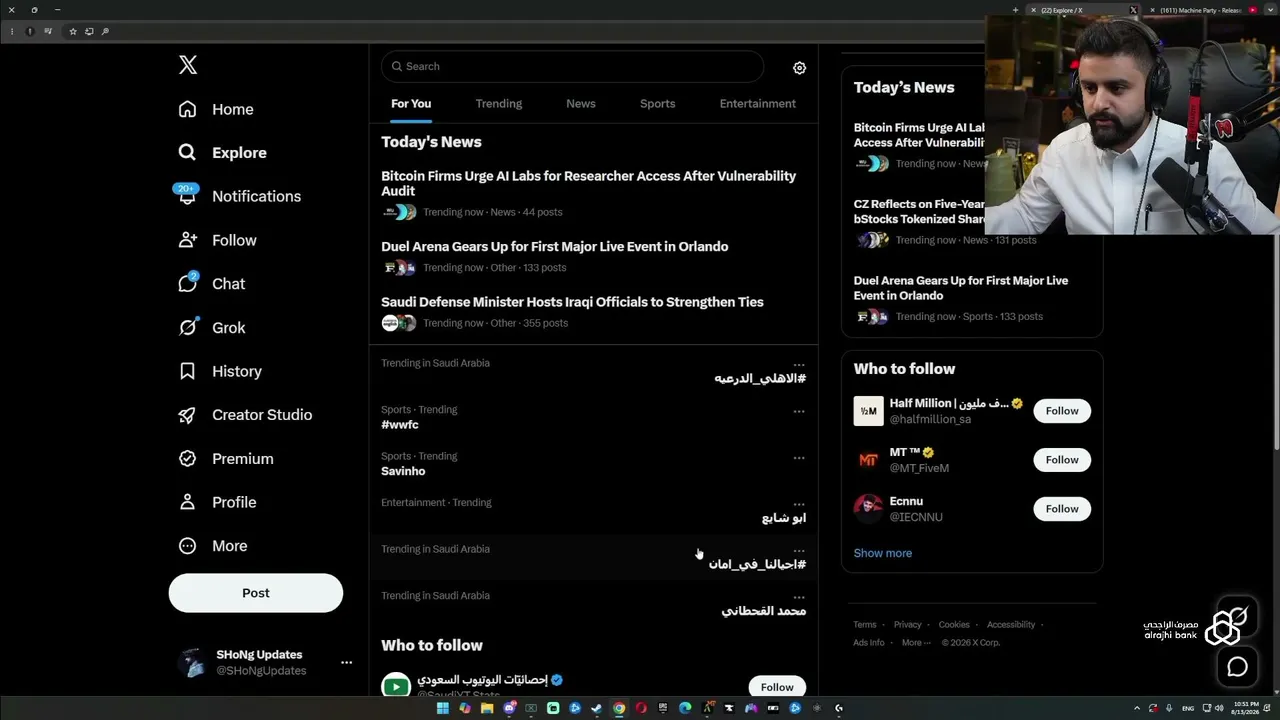Follow the Half Million account
The width and height of the screenshot is (1280, 720).
pyautogui.click(x=1062, y=411)
